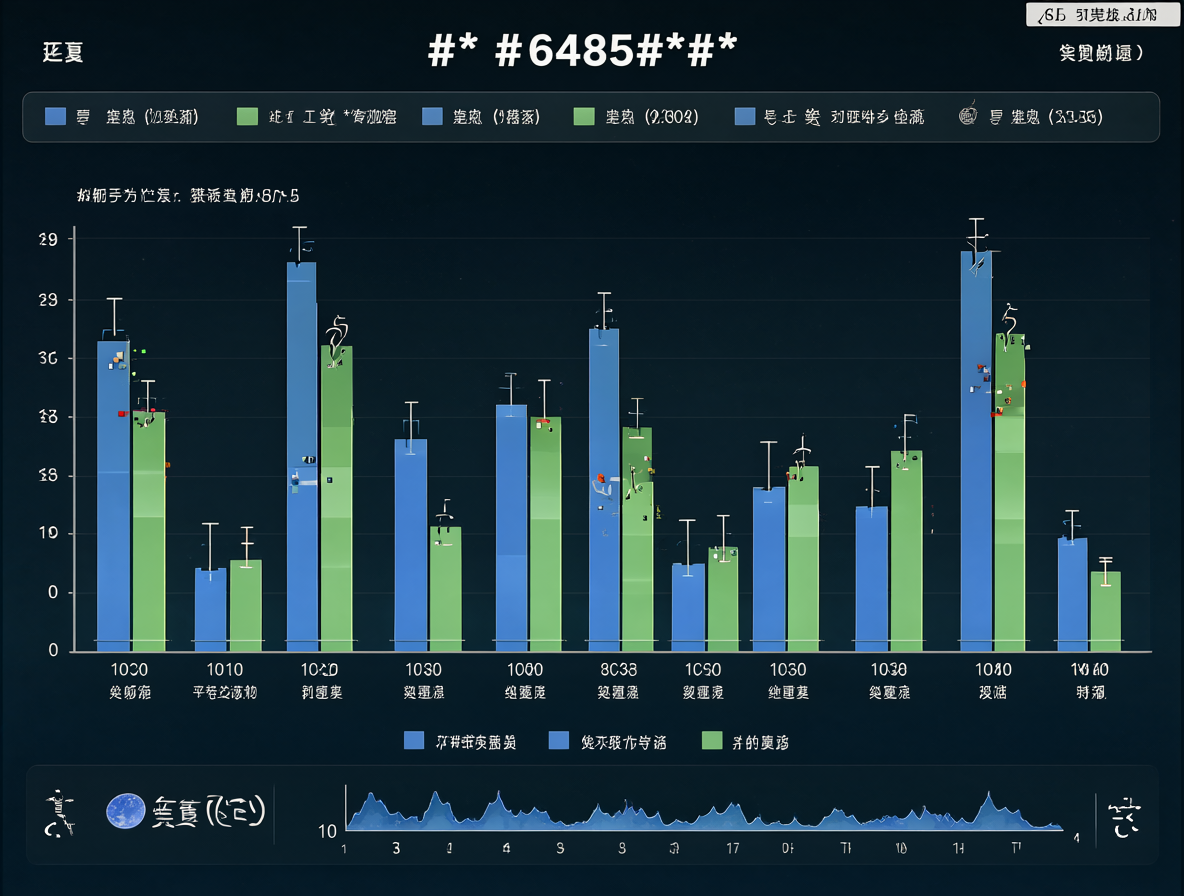Image resolution: width=1184 pixels, height=896 pixels.
Task: Select the leftmost blue swatch in the top legend
Action: [55, 116]
